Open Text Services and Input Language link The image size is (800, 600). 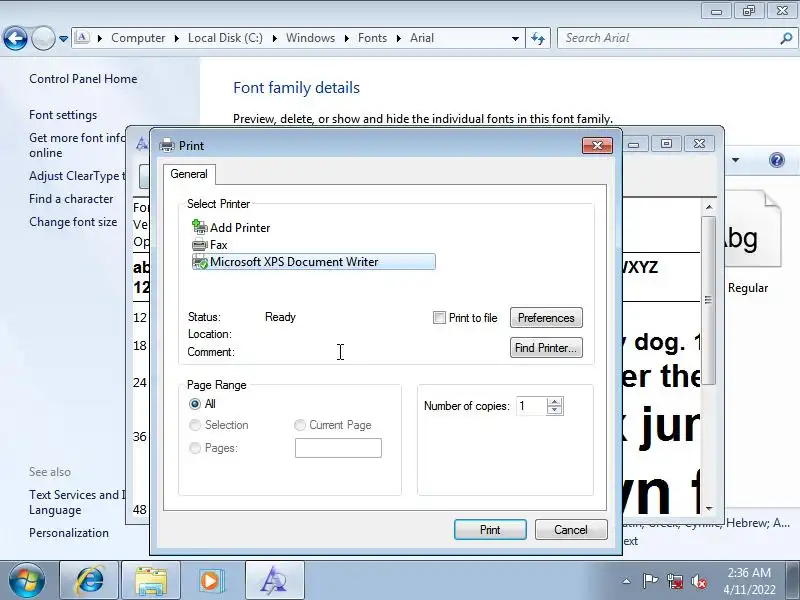[77, 502]
